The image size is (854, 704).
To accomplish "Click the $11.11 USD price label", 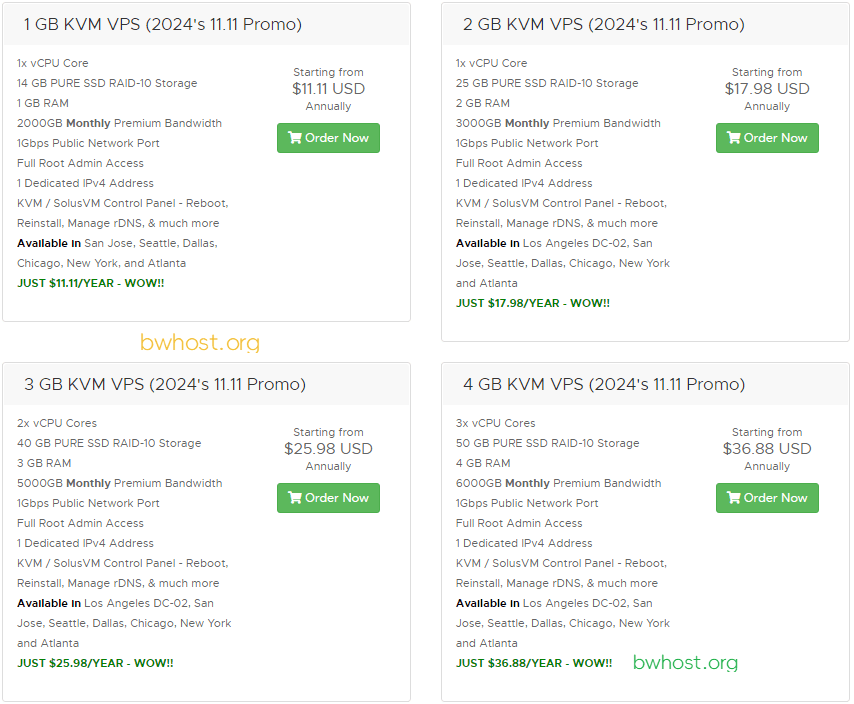I will click(x=328, y=89).
